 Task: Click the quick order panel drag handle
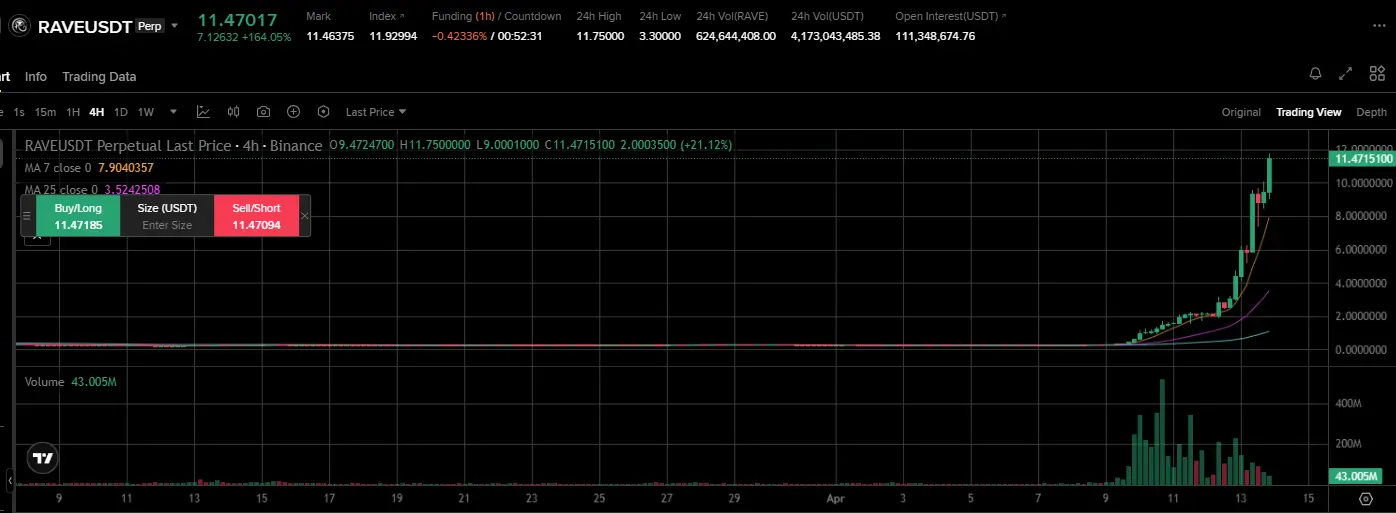27,216
